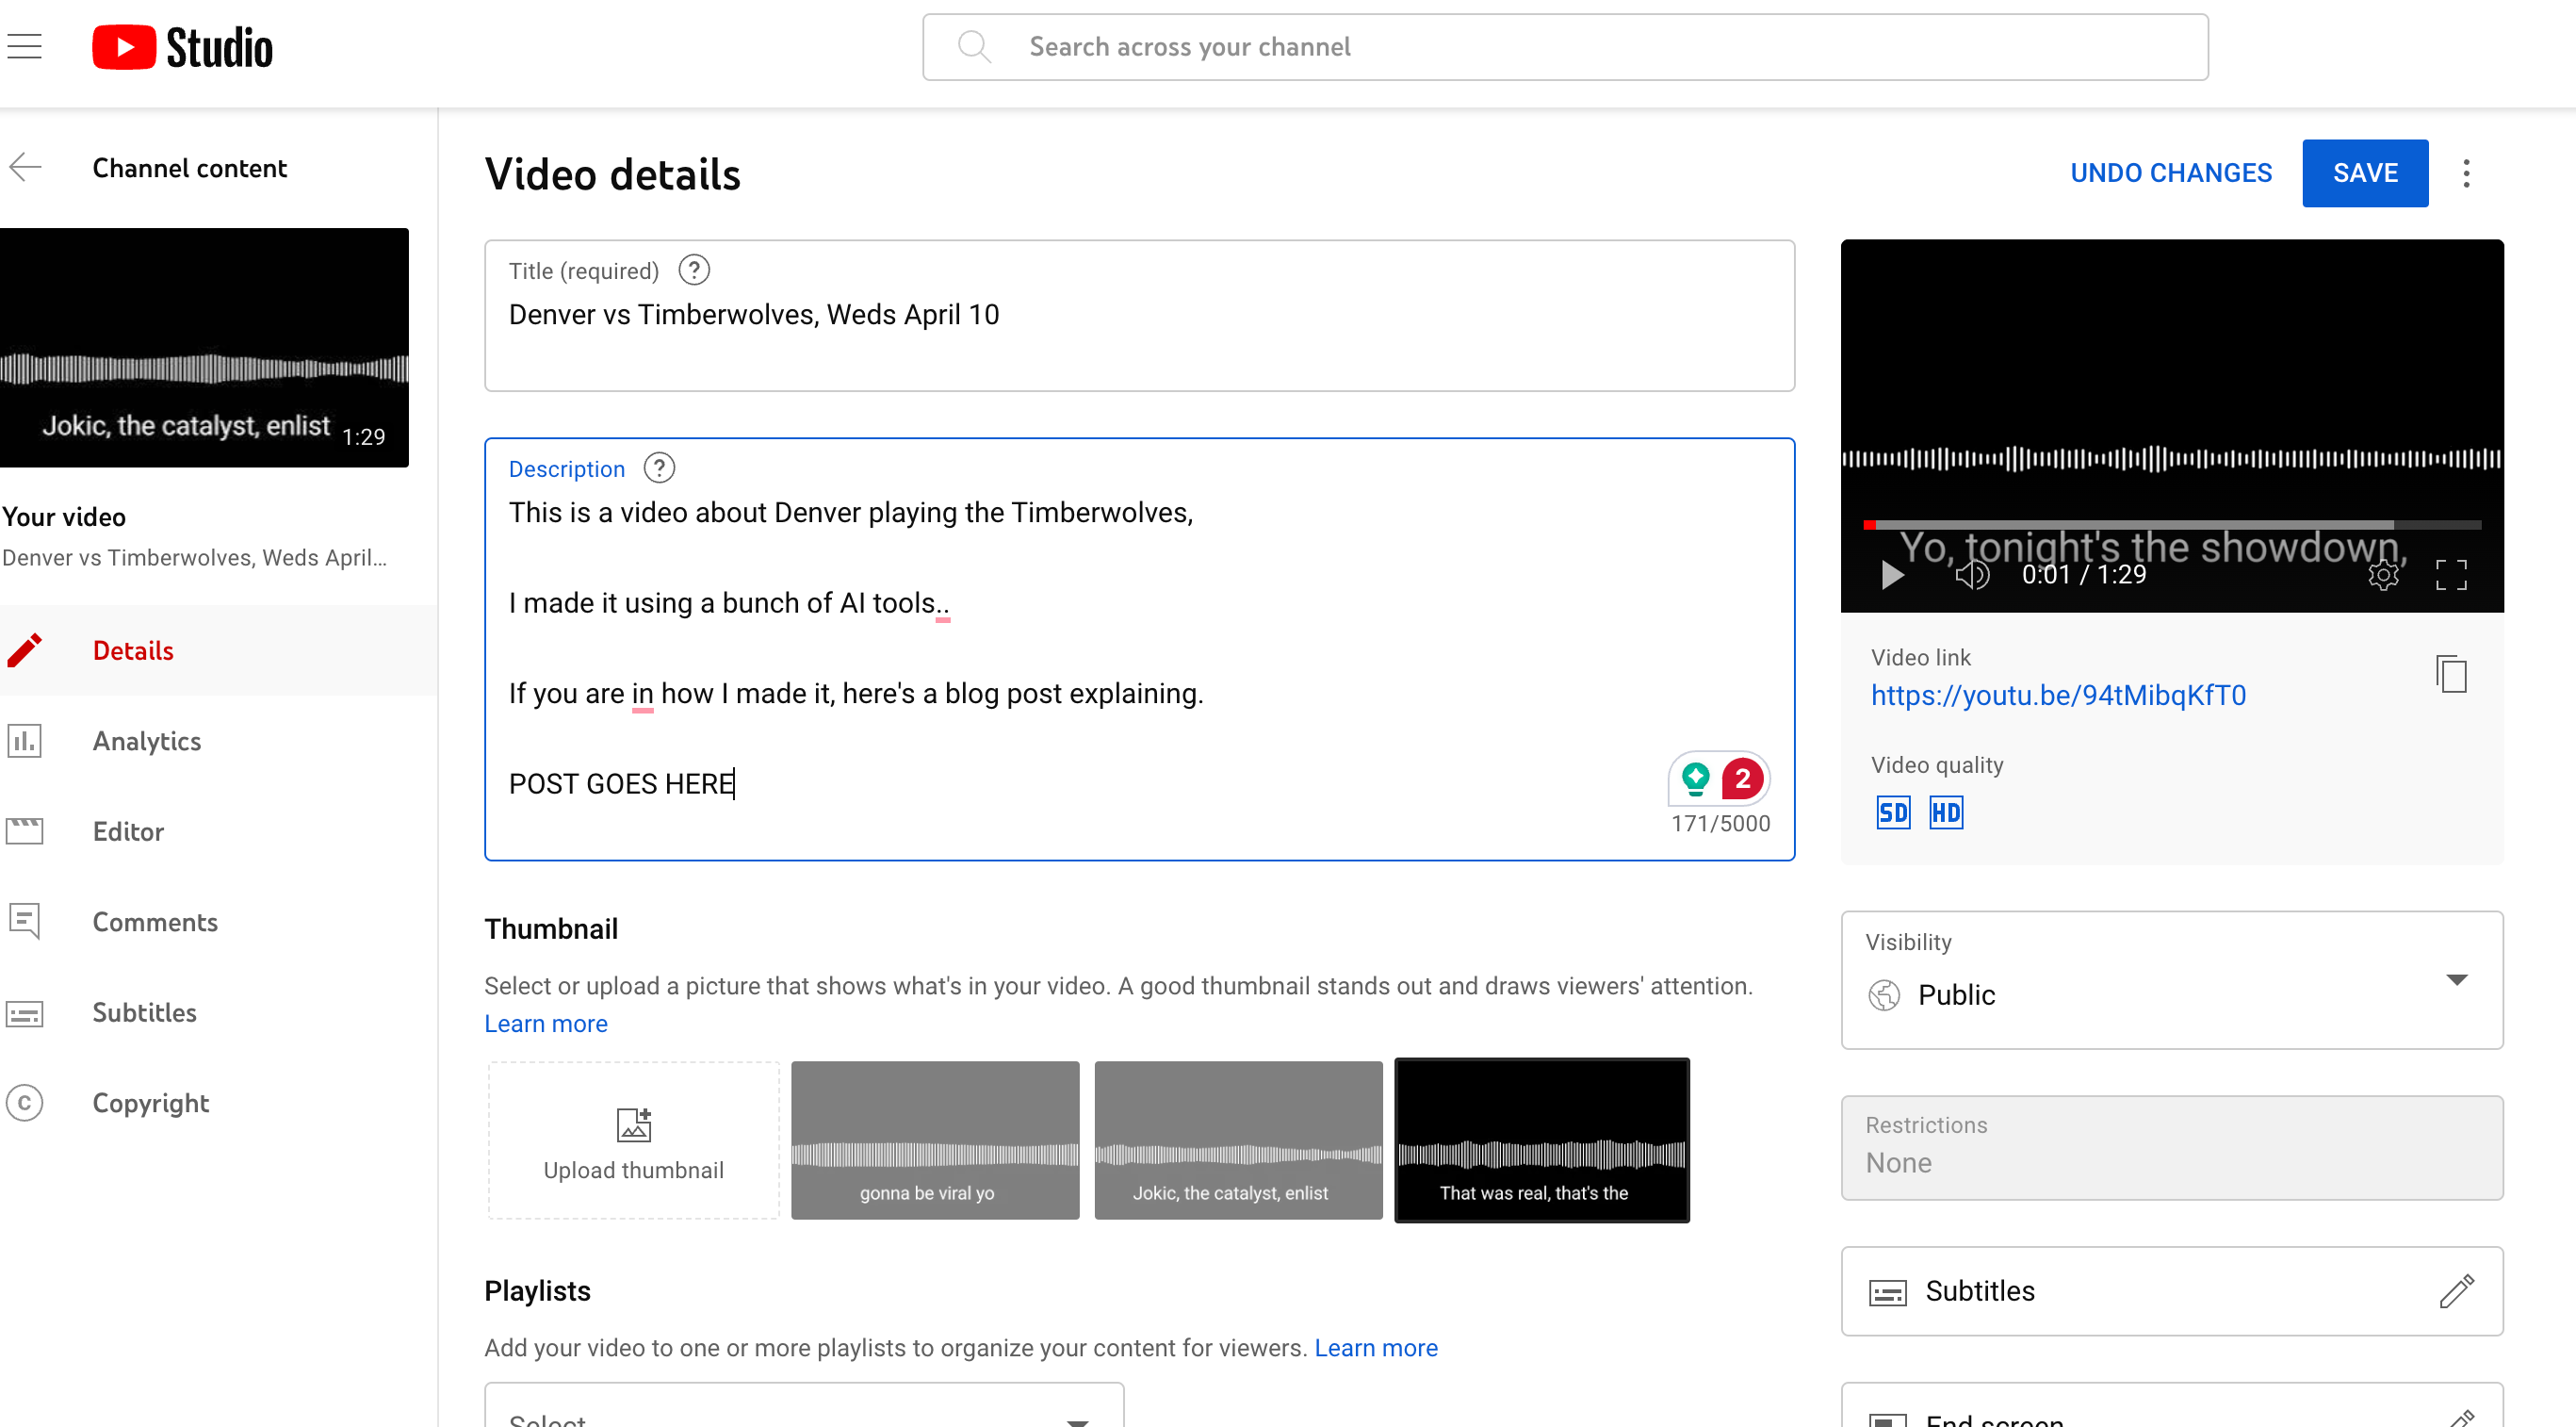
Task: Click the 0:01 / 1:29 time display
Action: 2083,575
